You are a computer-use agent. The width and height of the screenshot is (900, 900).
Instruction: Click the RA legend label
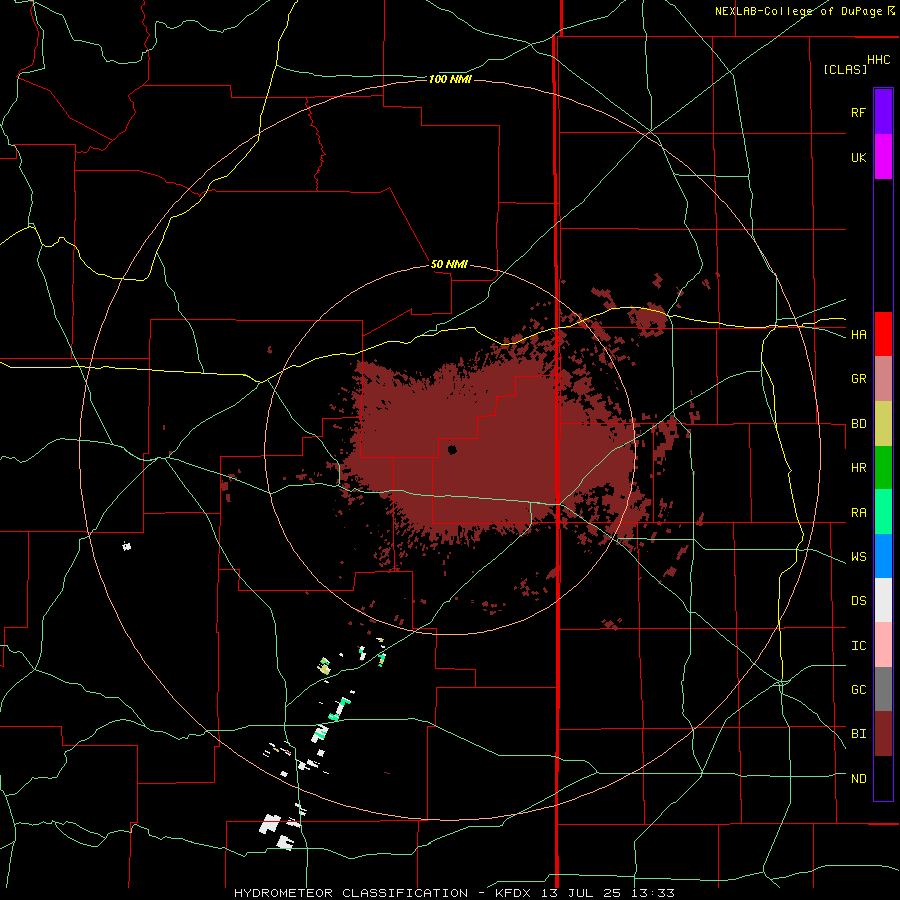858,513
